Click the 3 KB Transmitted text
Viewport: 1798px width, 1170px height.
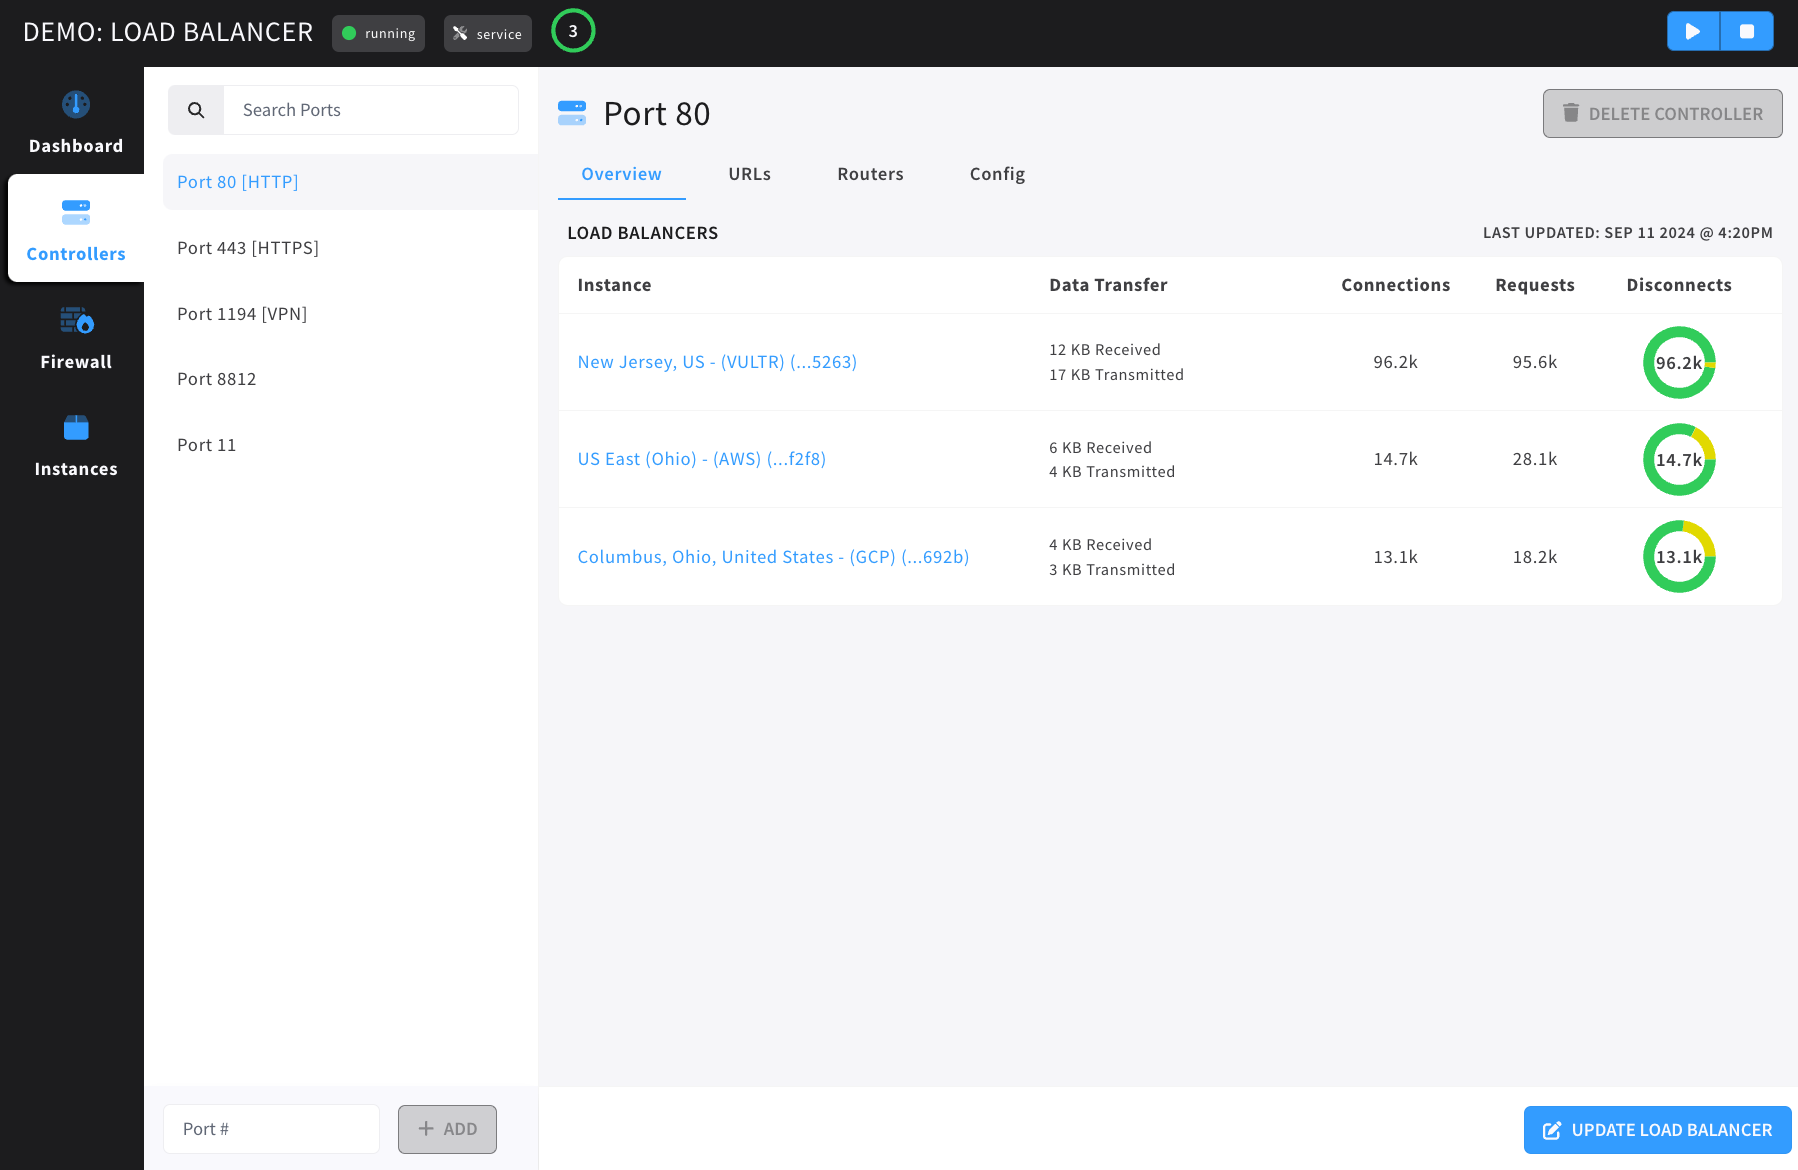click(x=1112, y=570)
